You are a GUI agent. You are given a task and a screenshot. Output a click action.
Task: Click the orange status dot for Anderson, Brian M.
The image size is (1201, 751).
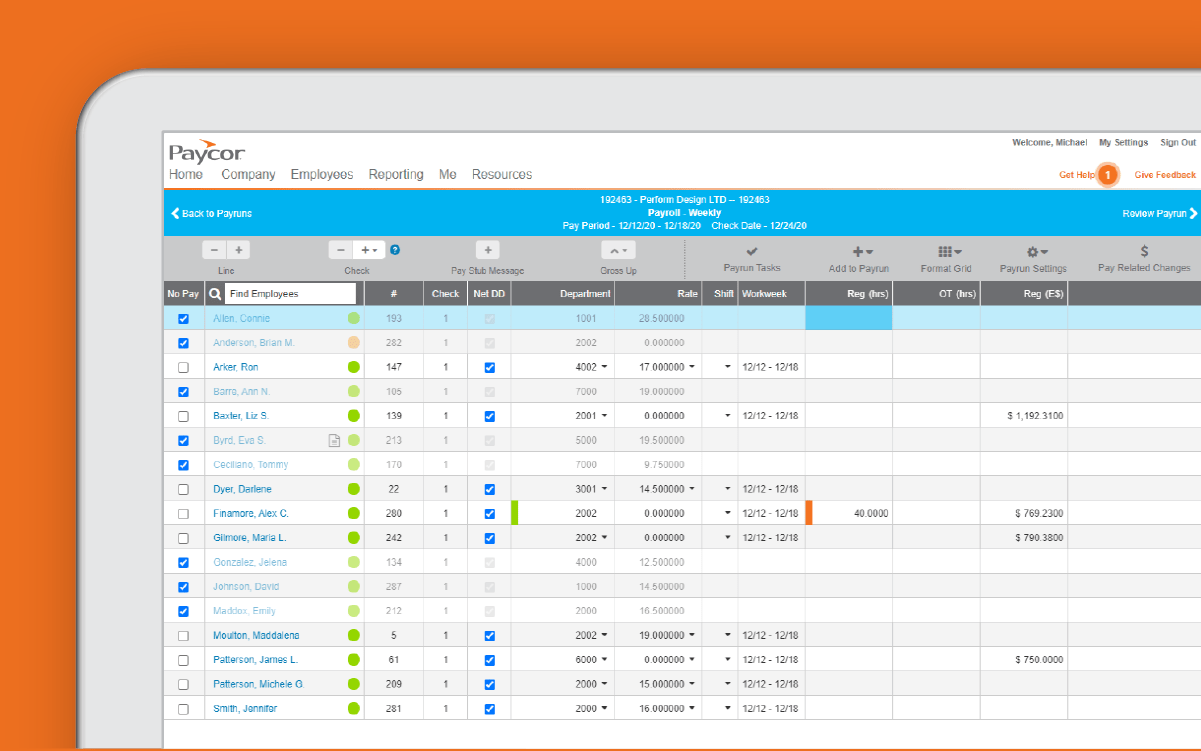tap(353, 343)
